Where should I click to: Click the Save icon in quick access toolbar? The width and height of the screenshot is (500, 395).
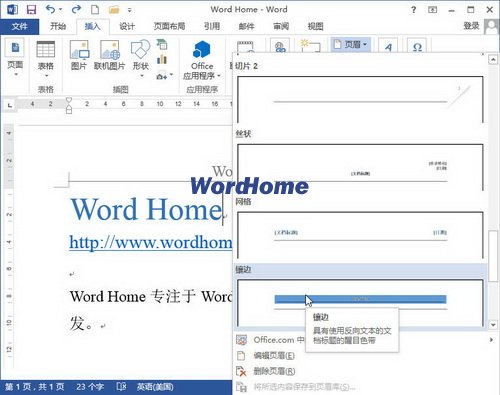[31, 9]
